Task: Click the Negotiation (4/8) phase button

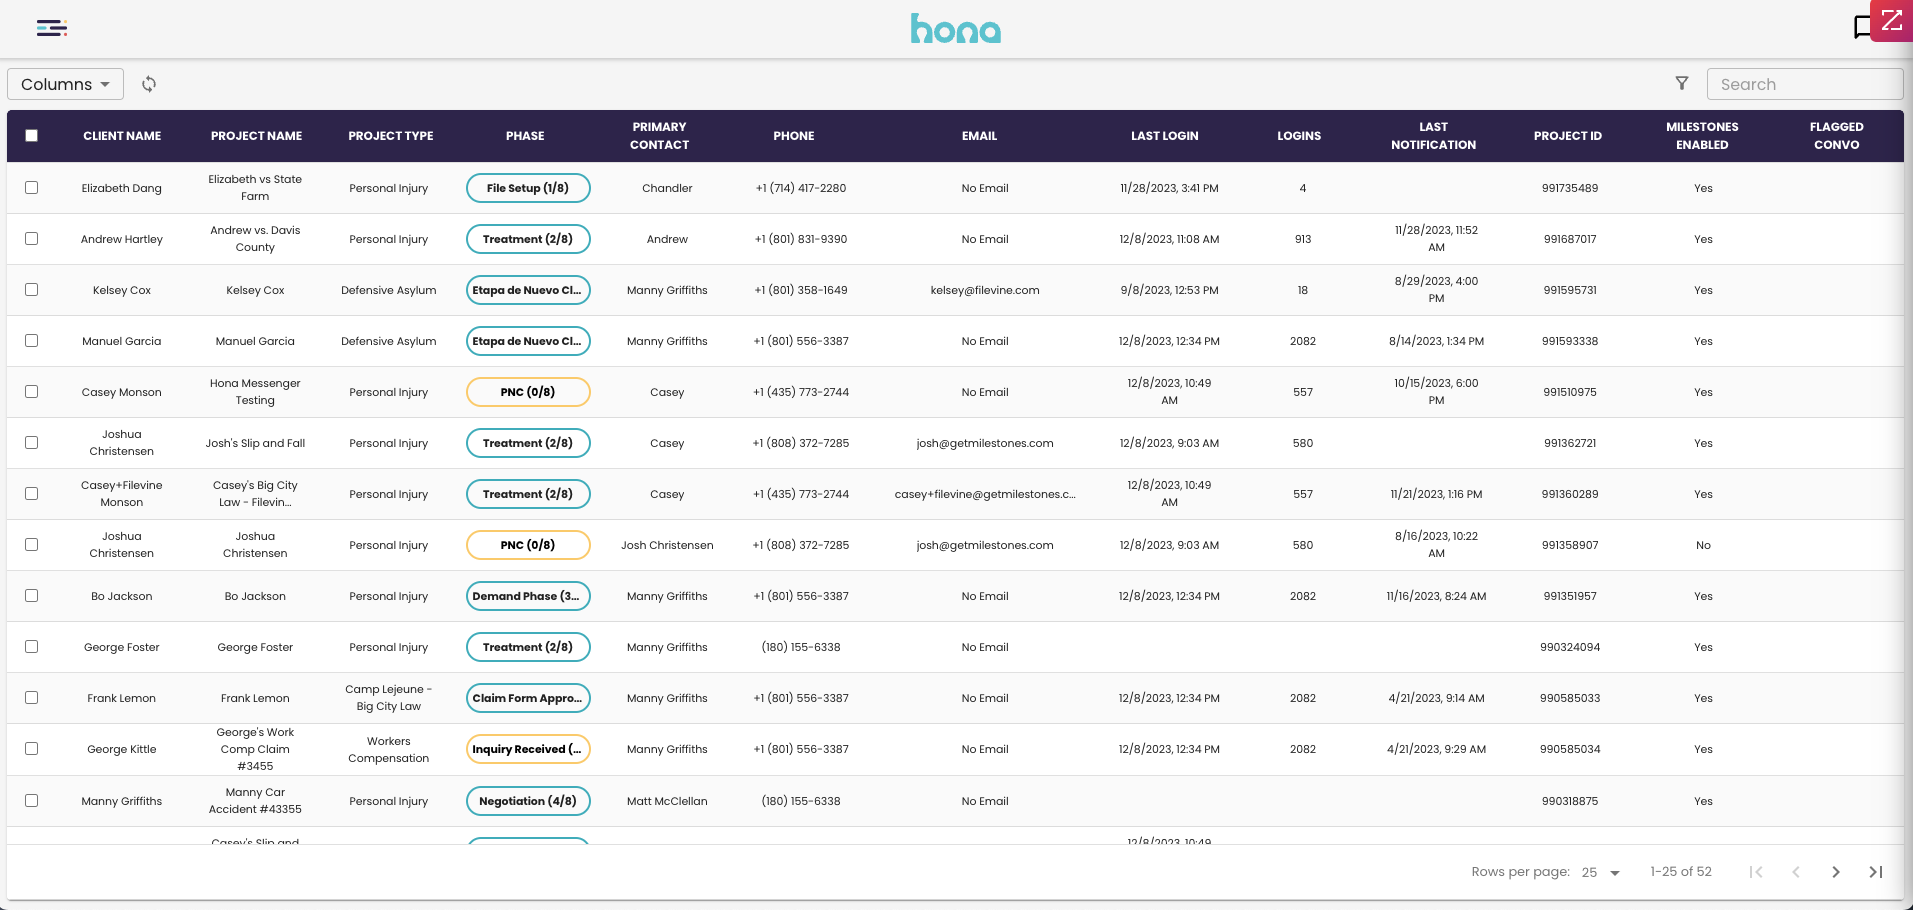Action: pos(528,801)
